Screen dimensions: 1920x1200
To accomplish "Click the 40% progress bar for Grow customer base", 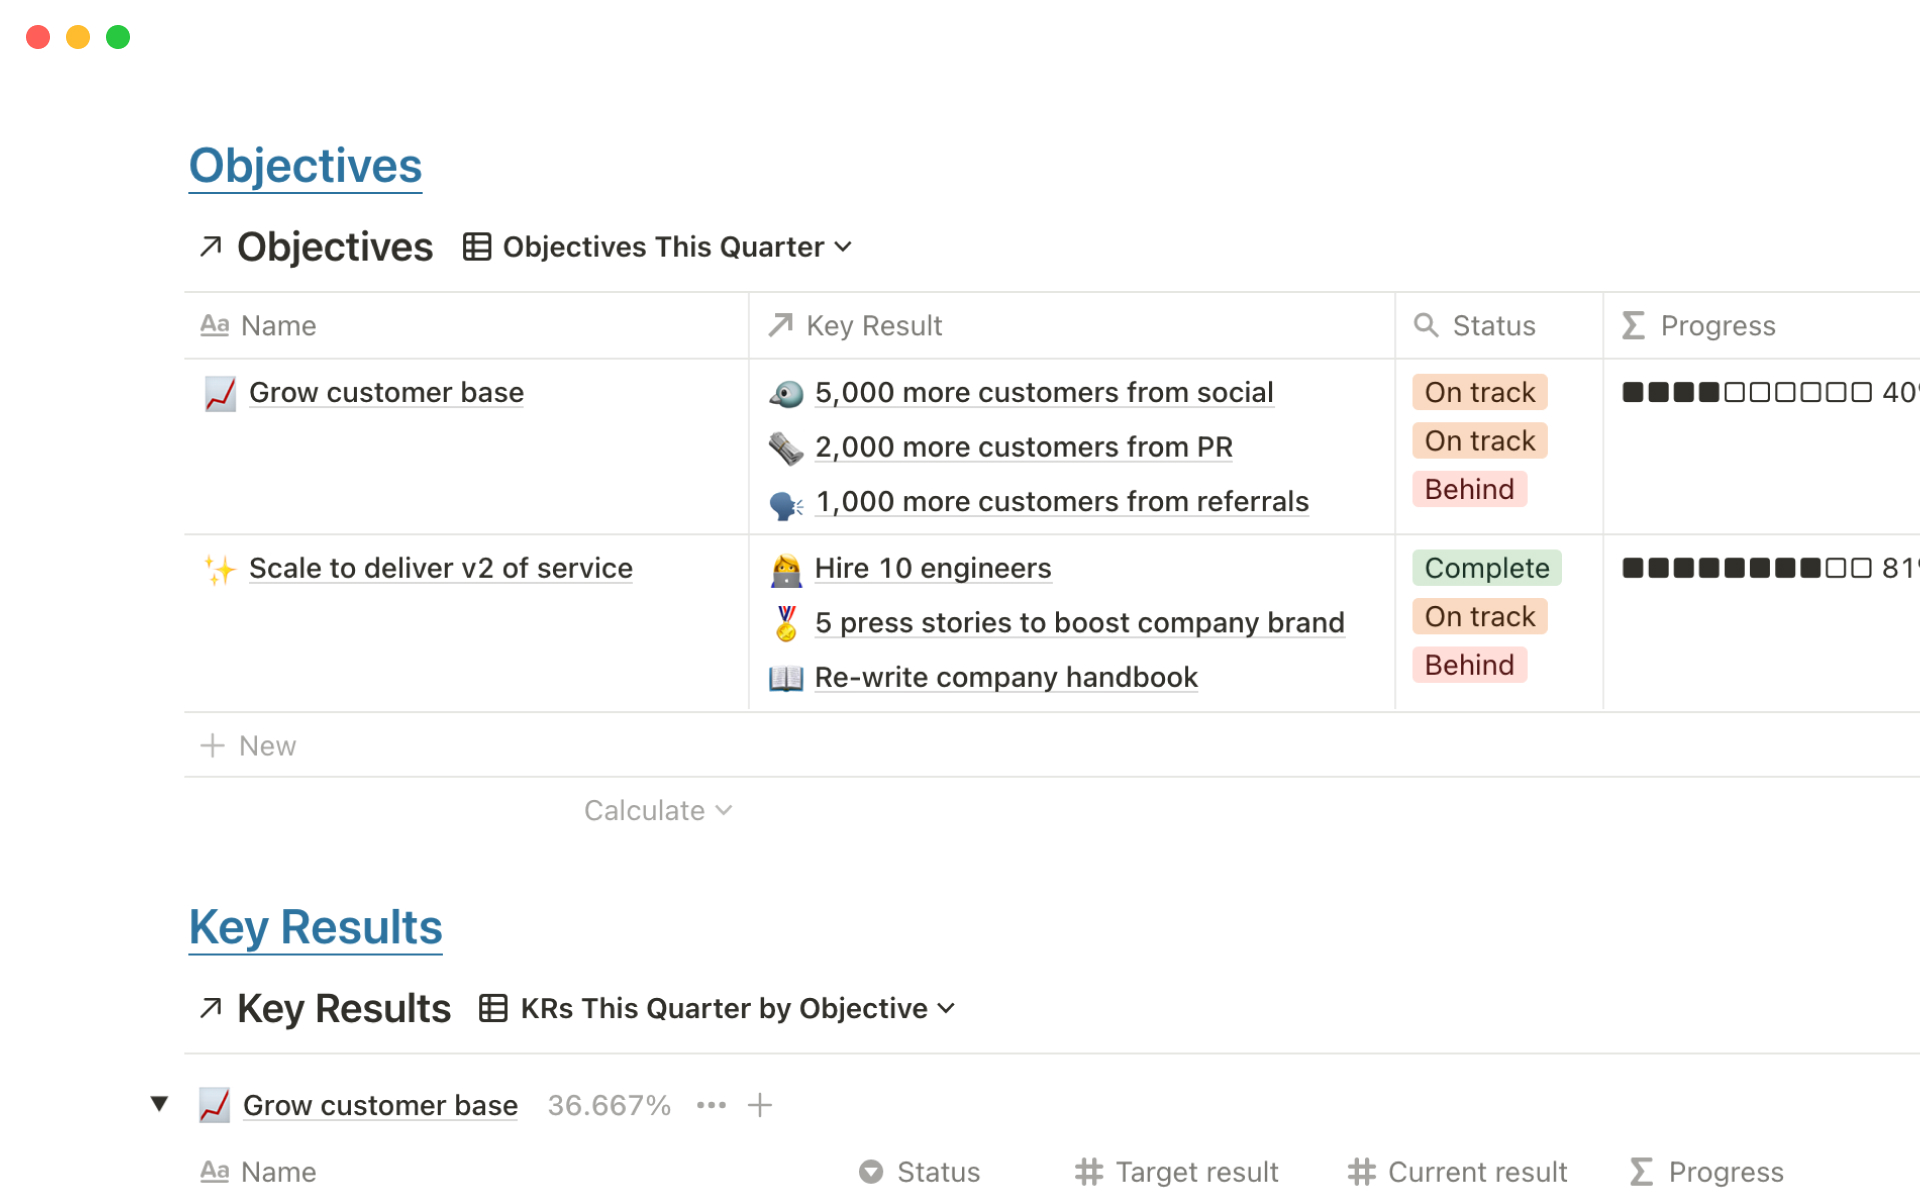I will [1750, 392].
